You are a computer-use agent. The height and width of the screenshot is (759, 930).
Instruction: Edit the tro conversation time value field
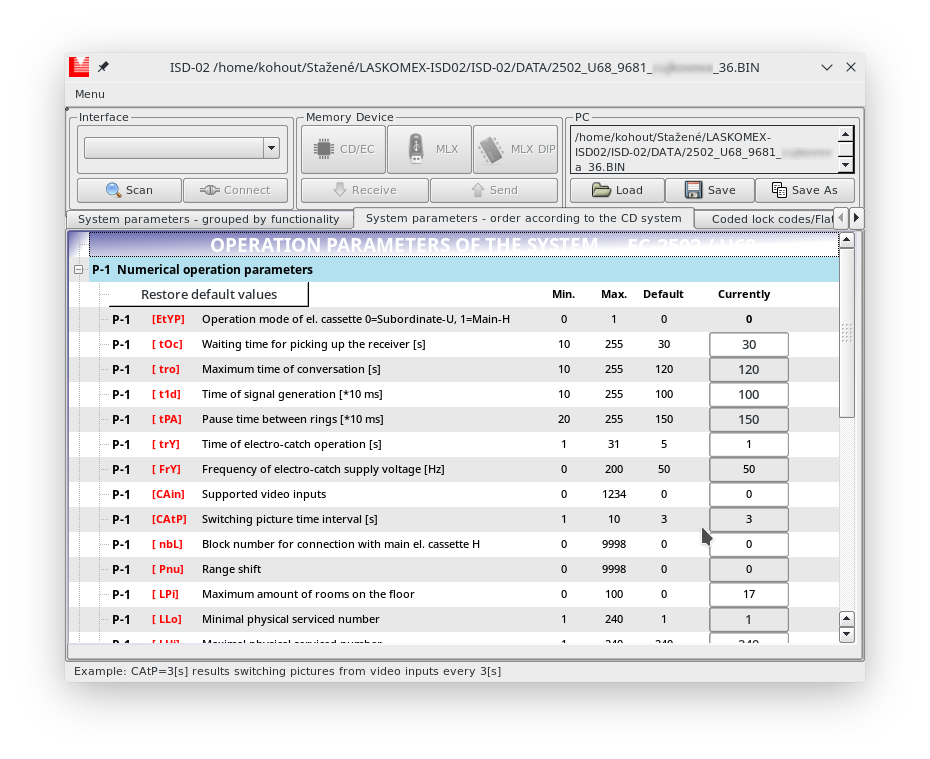749,369
